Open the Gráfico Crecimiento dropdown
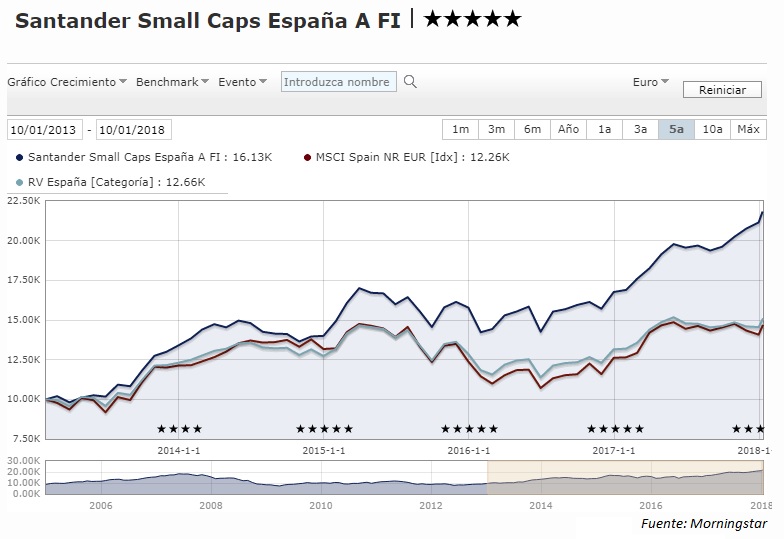Screen dimensions: 784x539 [x=67, y=82]
